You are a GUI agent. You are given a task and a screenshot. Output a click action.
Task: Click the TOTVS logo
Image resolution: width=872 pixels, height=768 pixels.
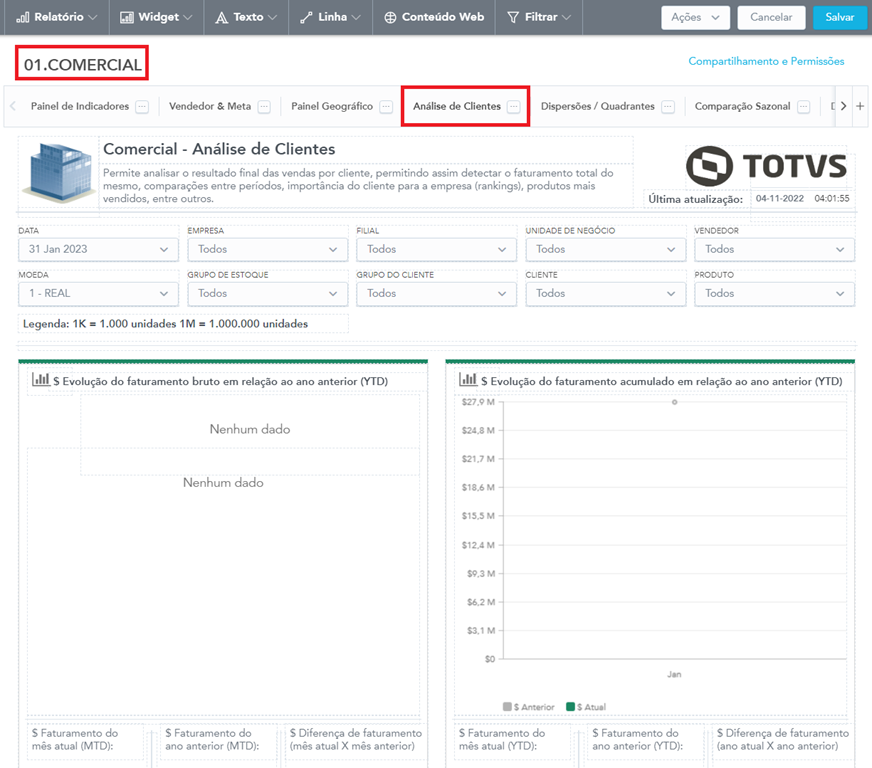point(766,166)
